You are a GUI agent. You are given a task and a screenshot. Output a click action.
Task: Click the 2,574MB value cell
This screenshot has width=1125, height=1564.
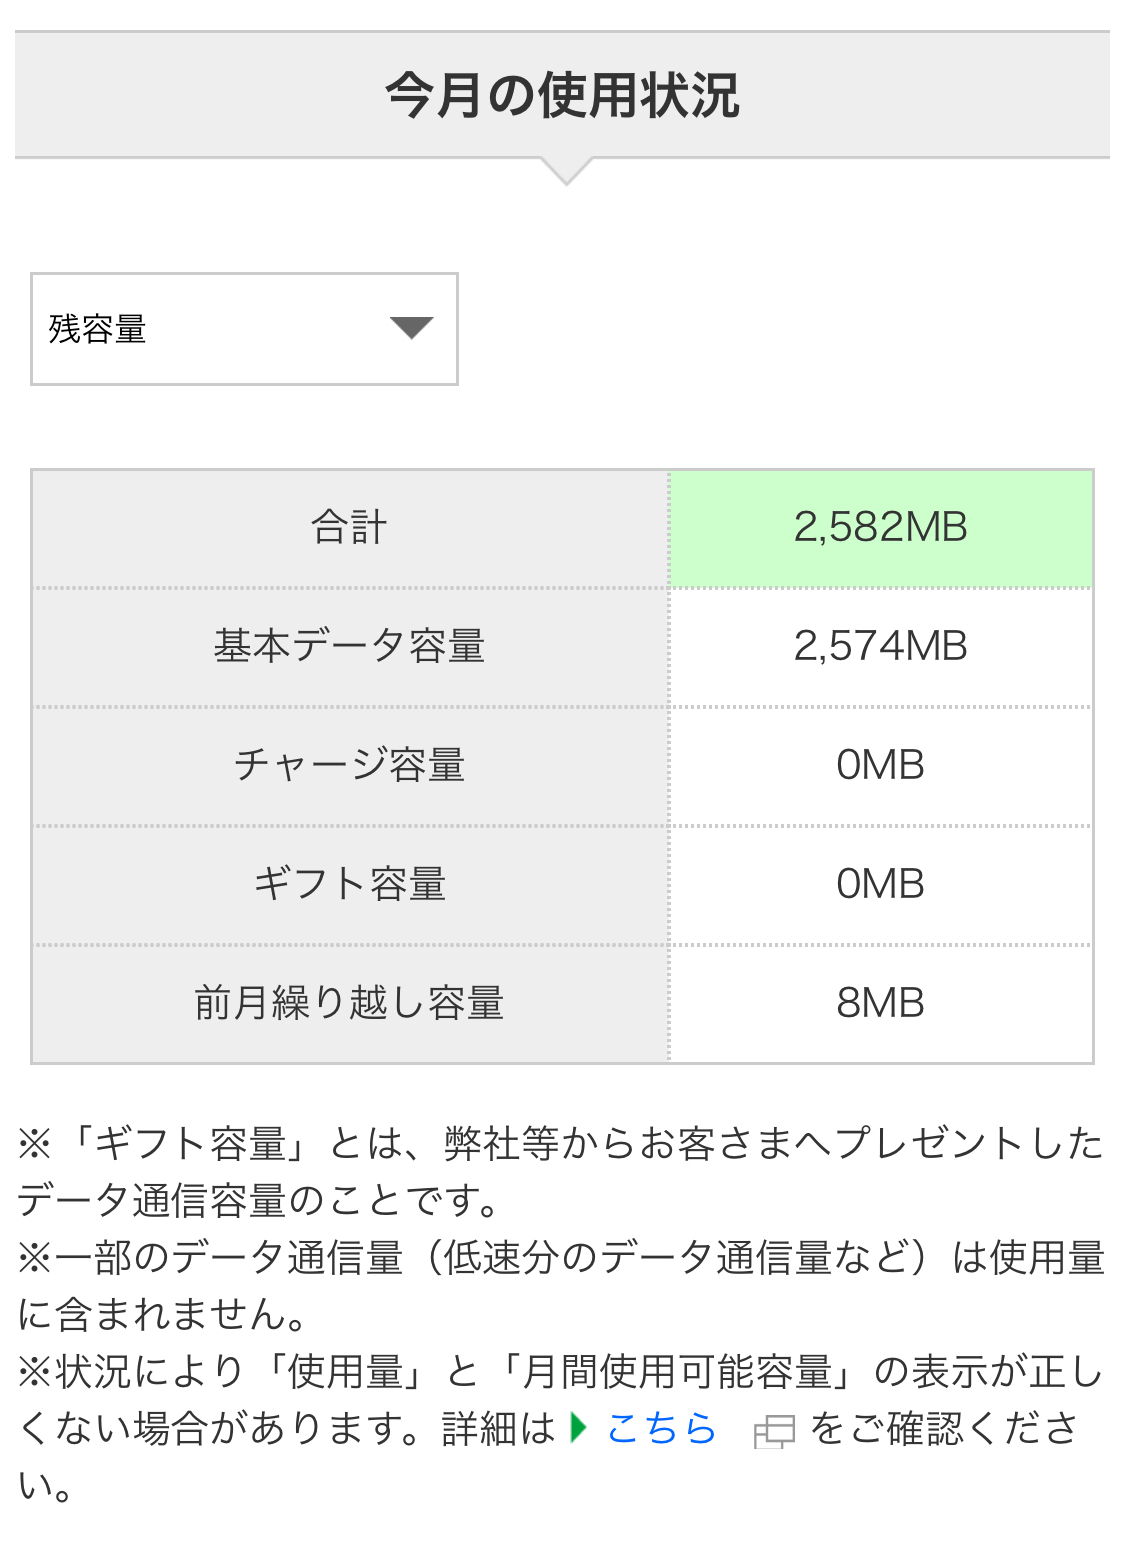pos(880,647)
